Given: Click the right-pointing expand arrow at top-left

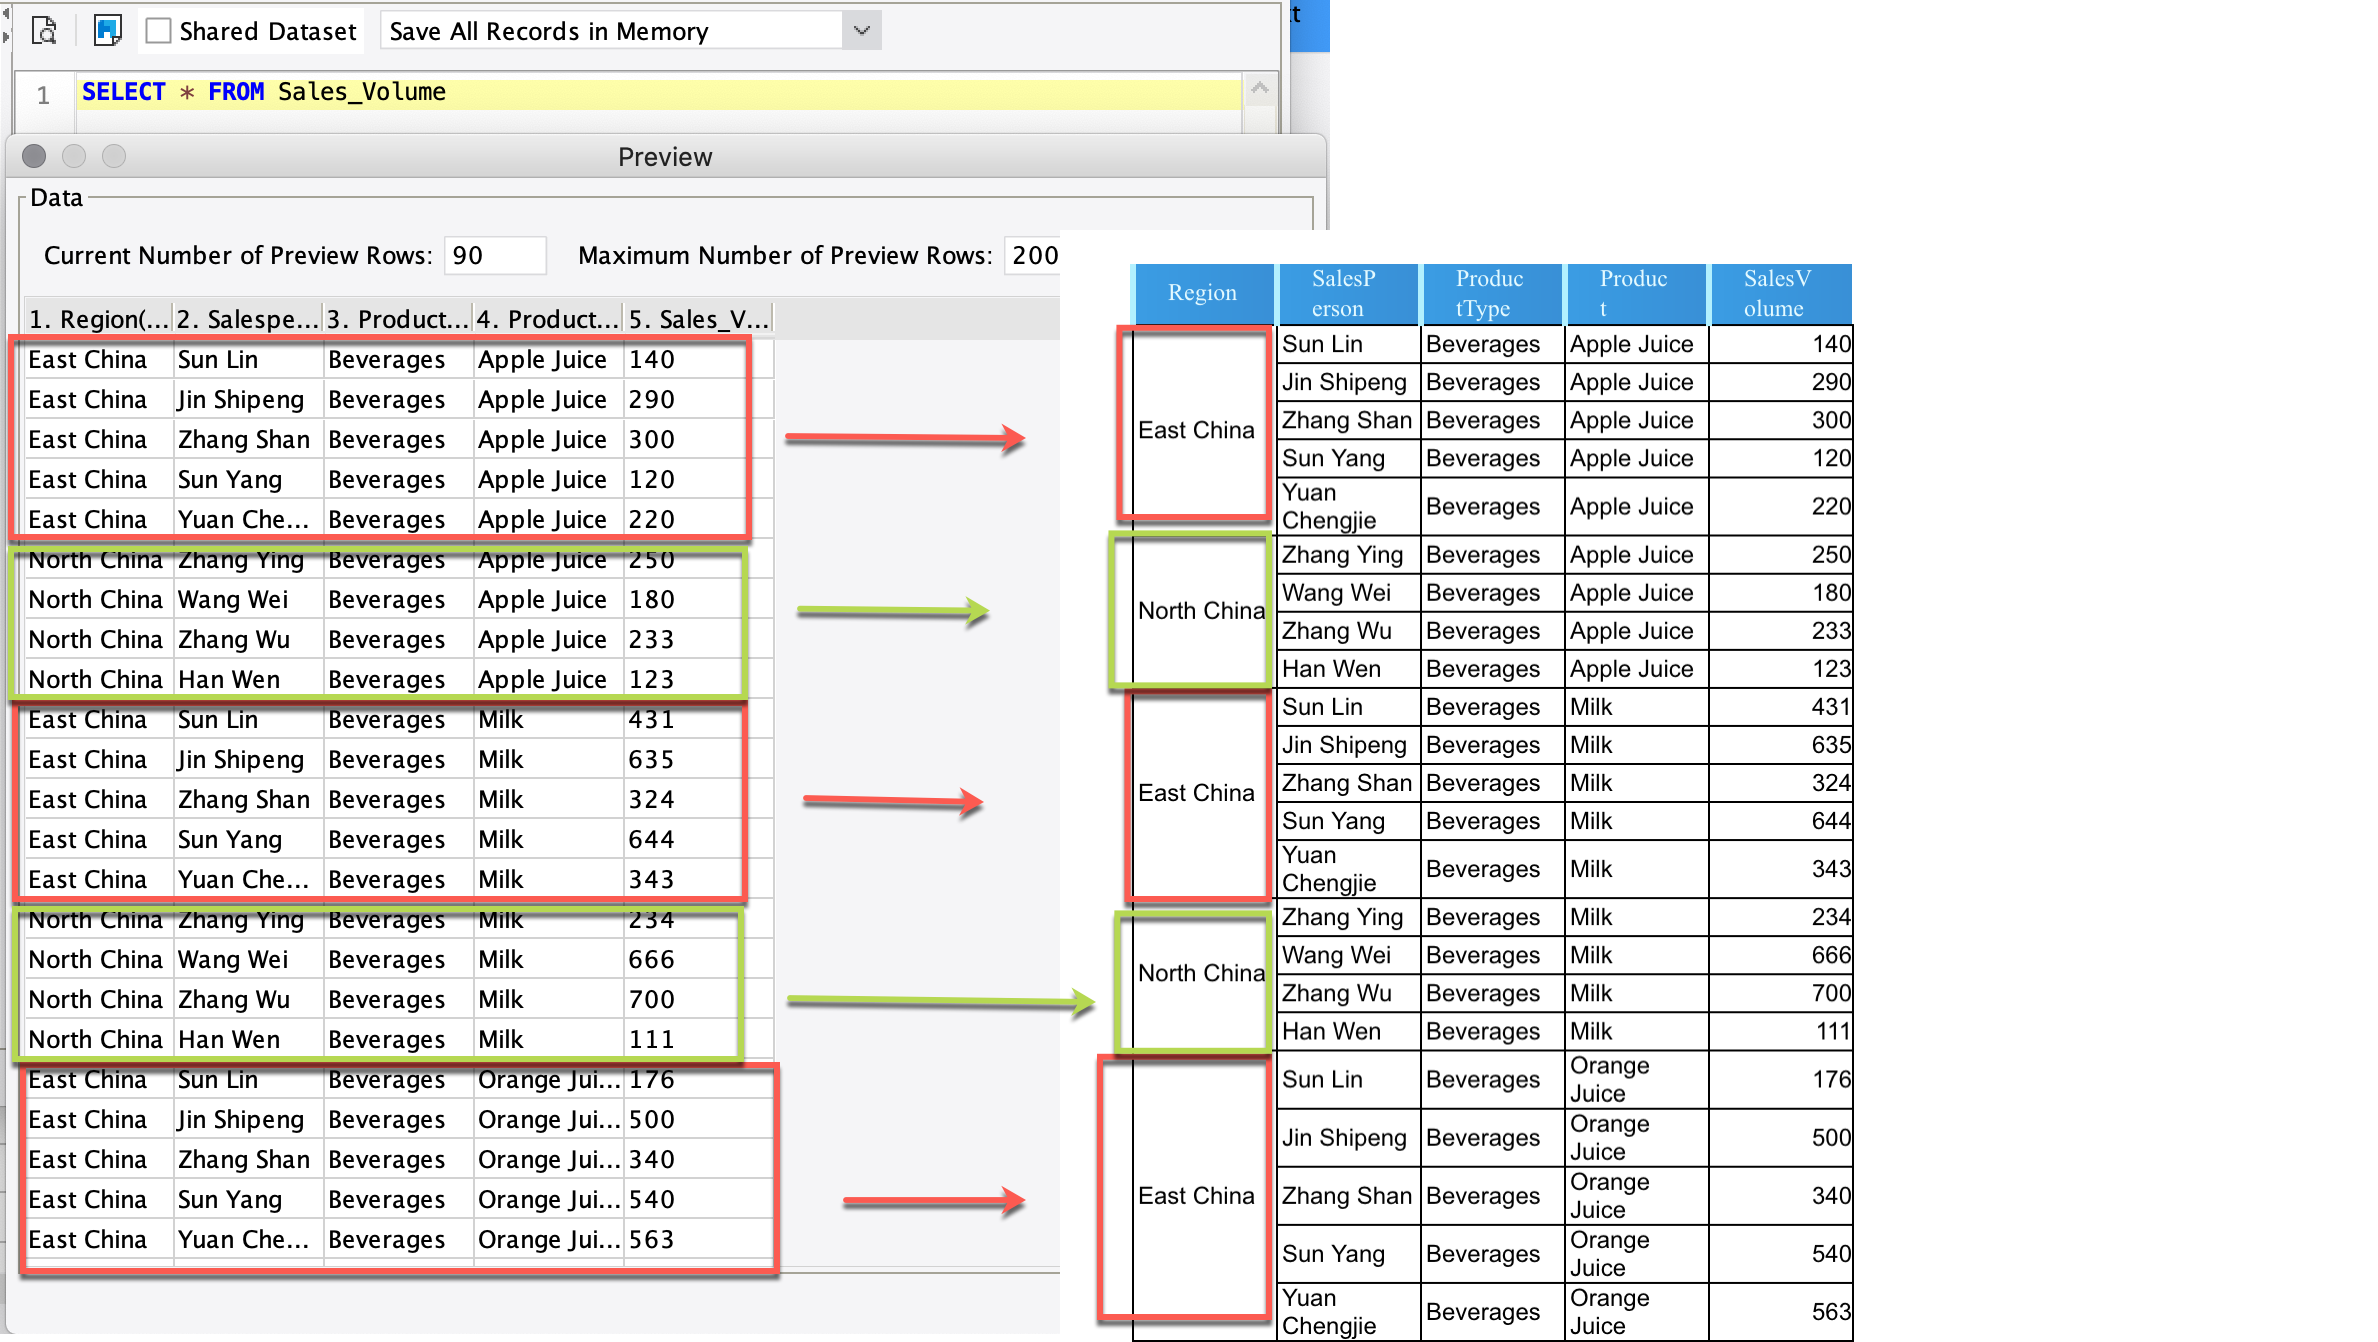Looking at the screenshot, I should [x=5, y=38].
